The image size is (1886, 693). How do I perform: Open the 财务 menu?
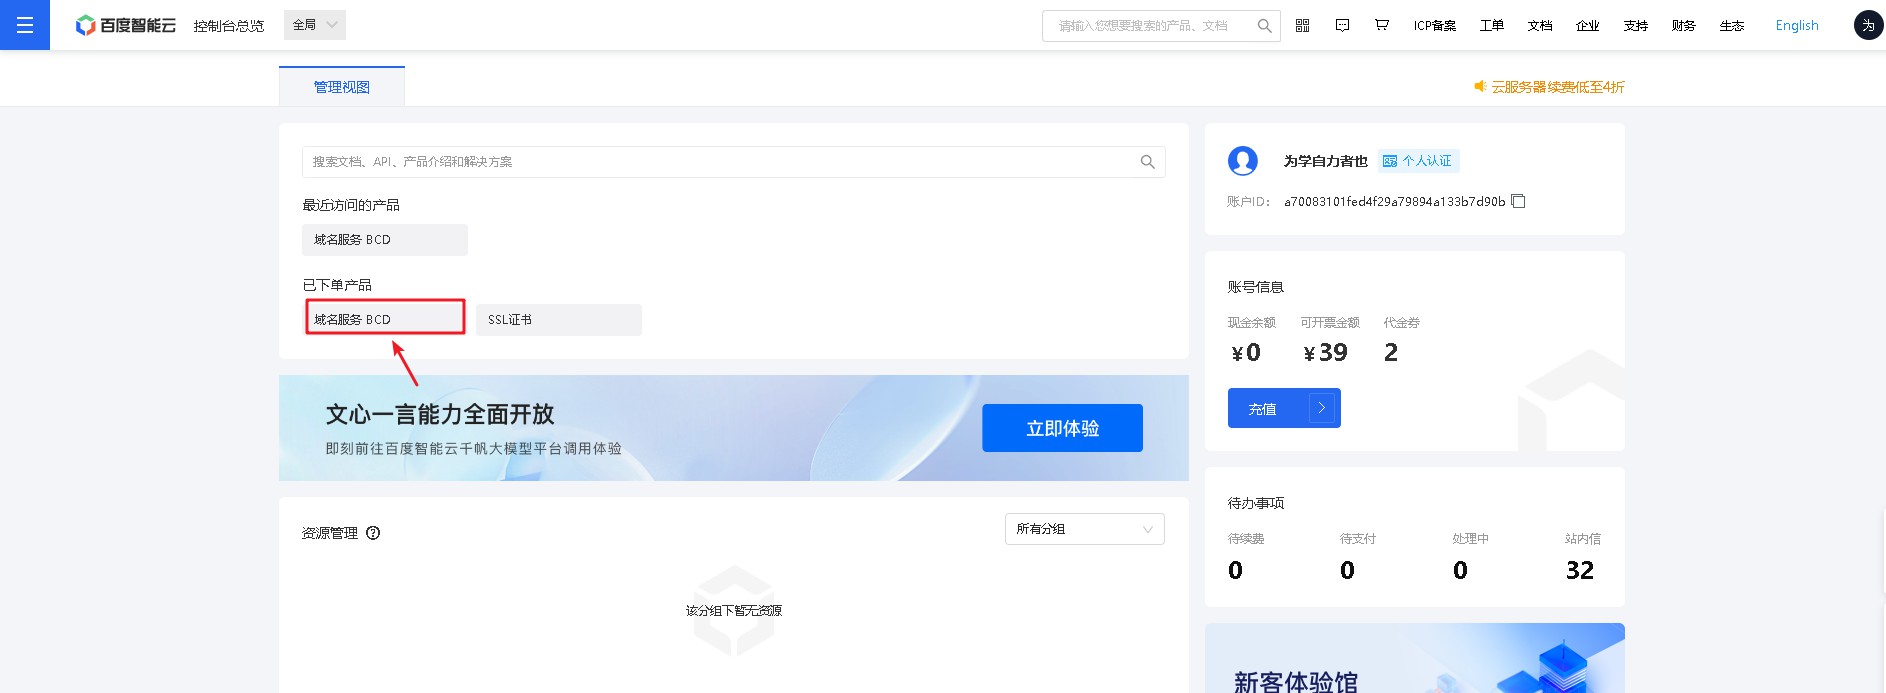click(x=1684, y=26)
